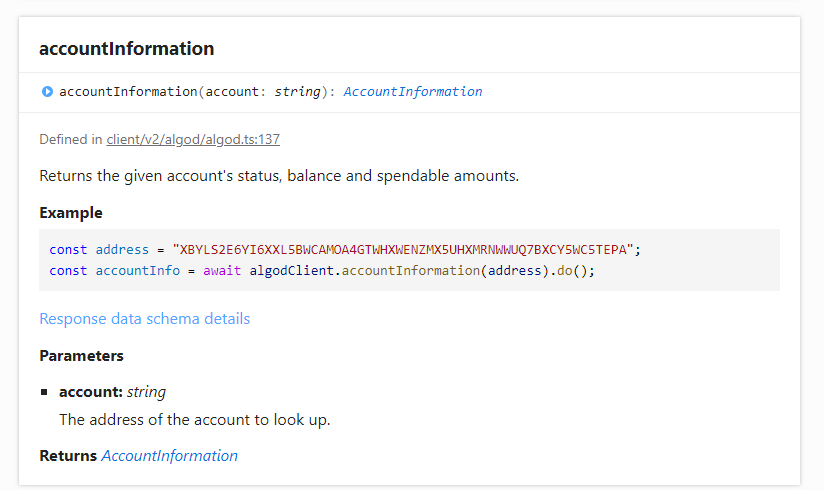Open the Response data schema details link
Viewport: 824px width, 490px height.
click(x=144, y=319)
